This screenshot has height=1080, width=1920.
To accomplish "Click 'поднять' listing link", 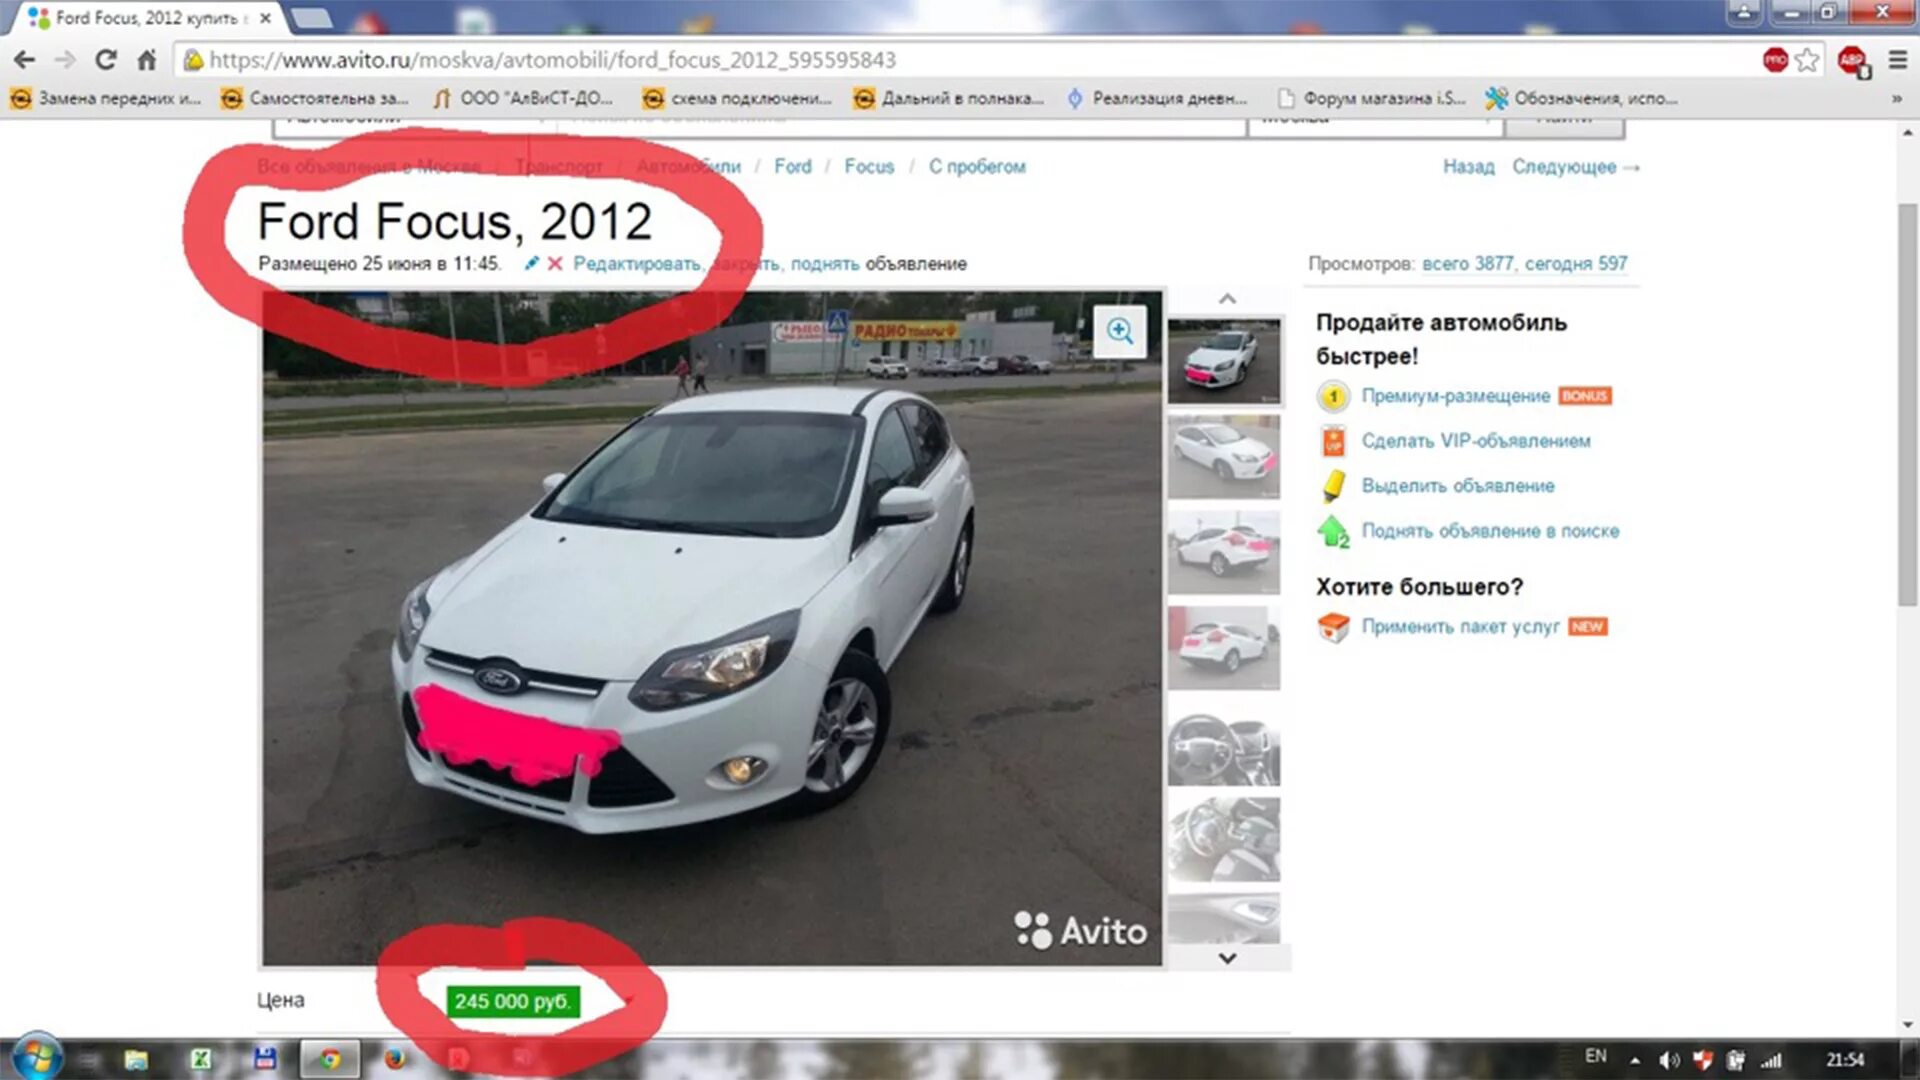I will point(825,264).
